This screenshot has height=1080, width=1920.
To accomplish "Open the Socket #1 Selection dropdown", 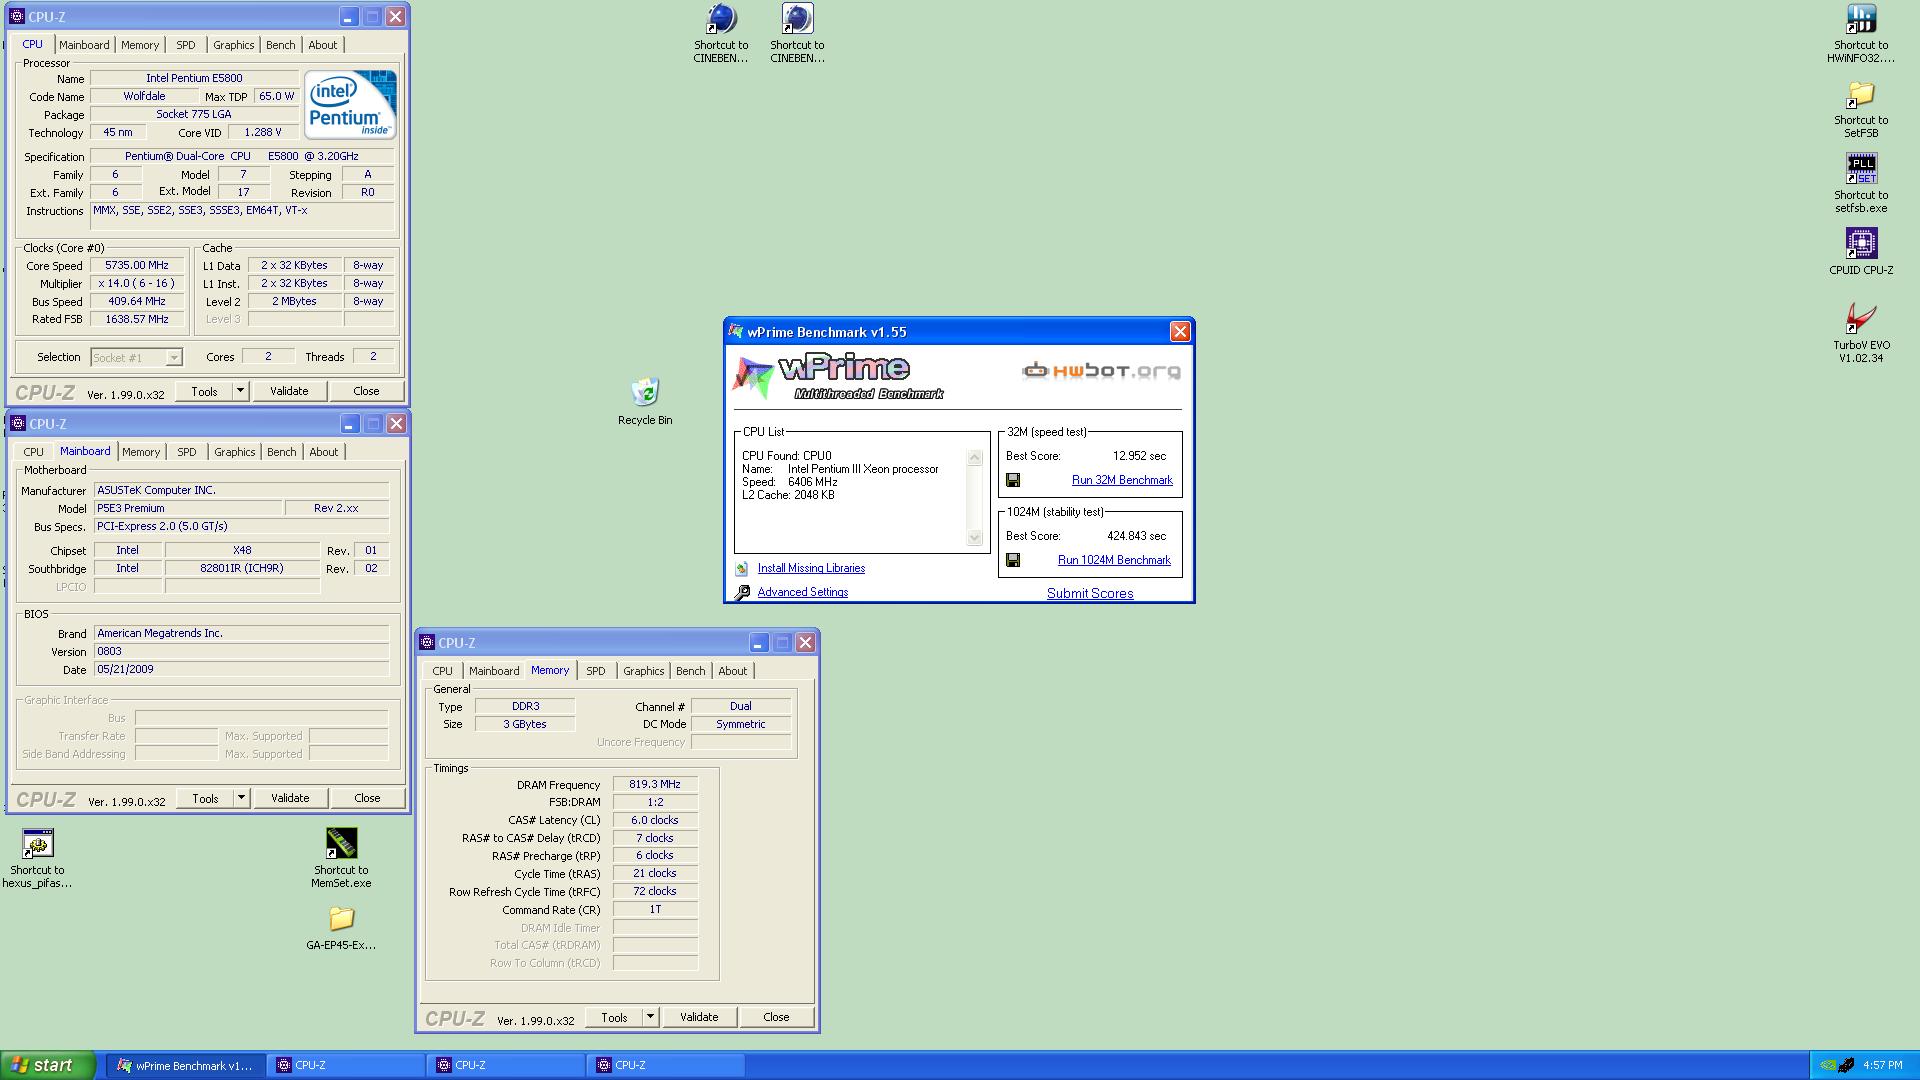I will pyautogui.click(x=136, y=357).
